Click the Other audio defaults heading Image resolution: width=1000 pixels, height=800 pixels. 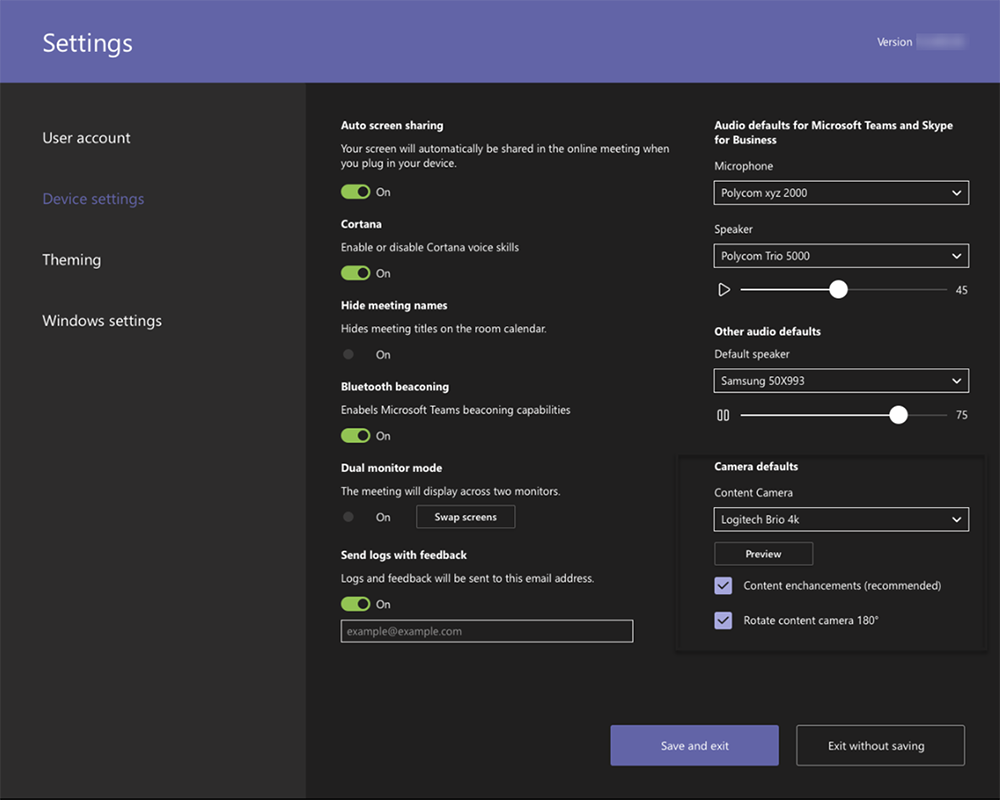pyautogui.click(x=767, y=331)
